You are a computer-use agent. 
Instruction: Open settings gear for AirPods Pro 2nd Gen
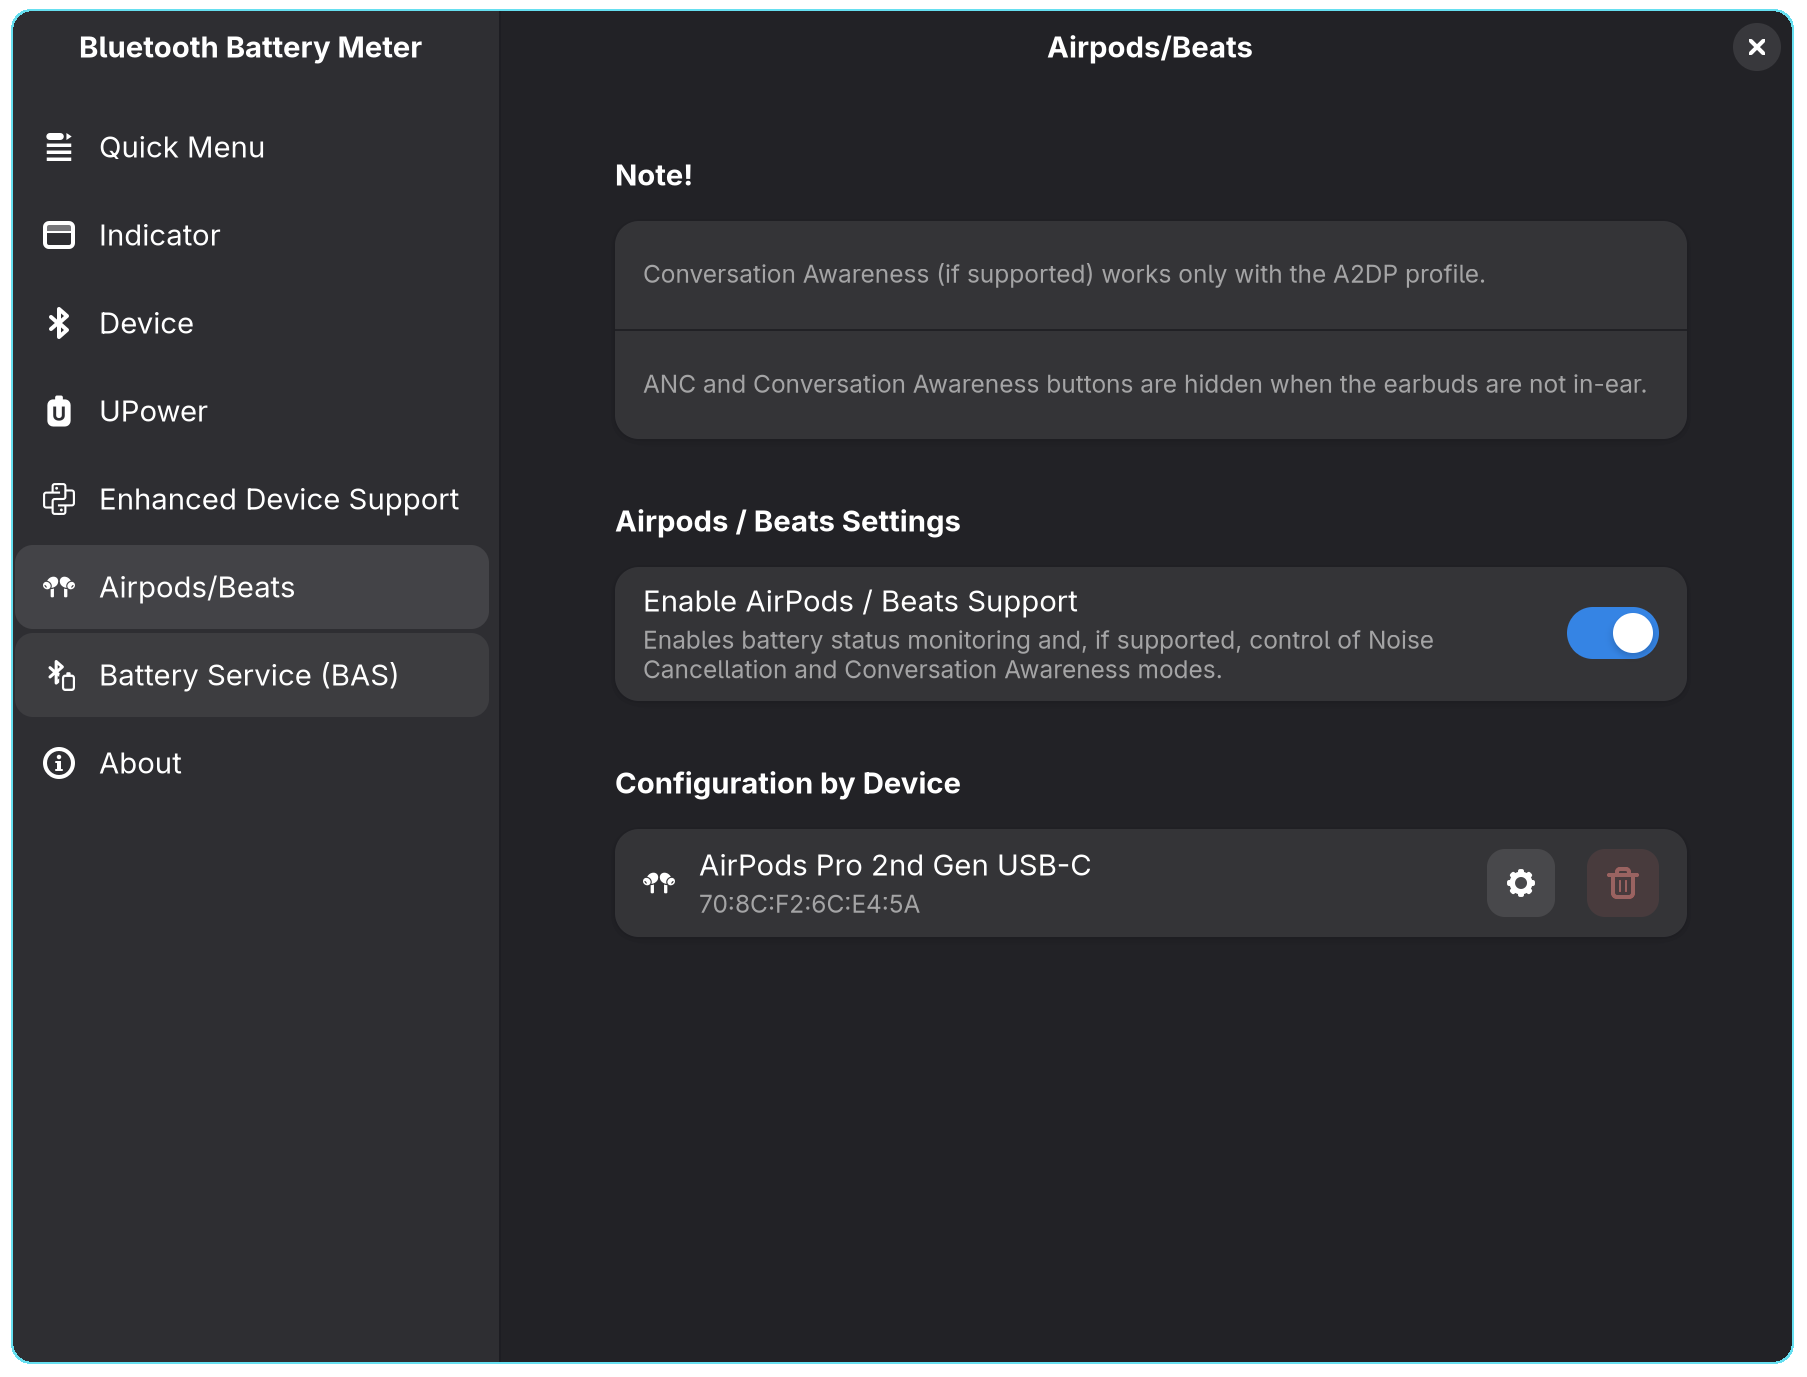pyautogui.click(x=1520, y=883)
